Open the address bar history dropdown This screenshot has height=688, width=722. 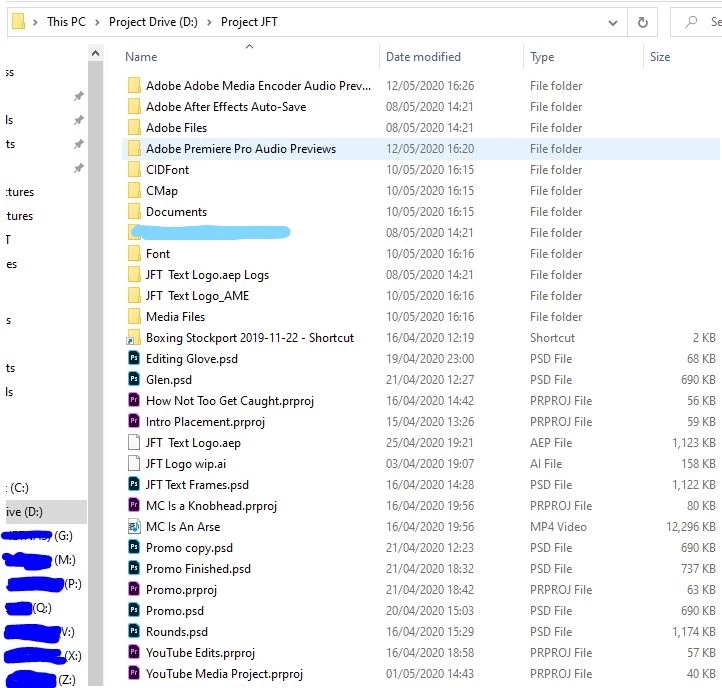coord(613,22)
